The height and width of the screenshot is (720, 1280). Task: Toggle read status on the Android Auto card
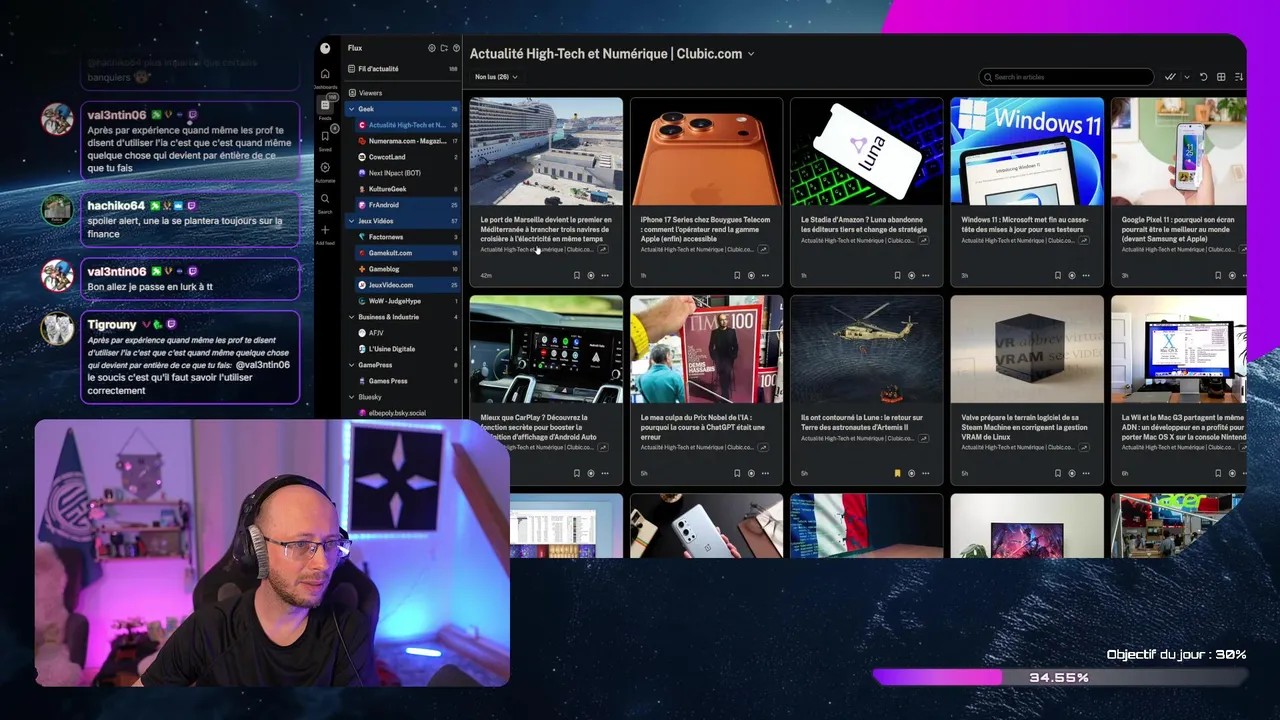(x=591, y=473)
